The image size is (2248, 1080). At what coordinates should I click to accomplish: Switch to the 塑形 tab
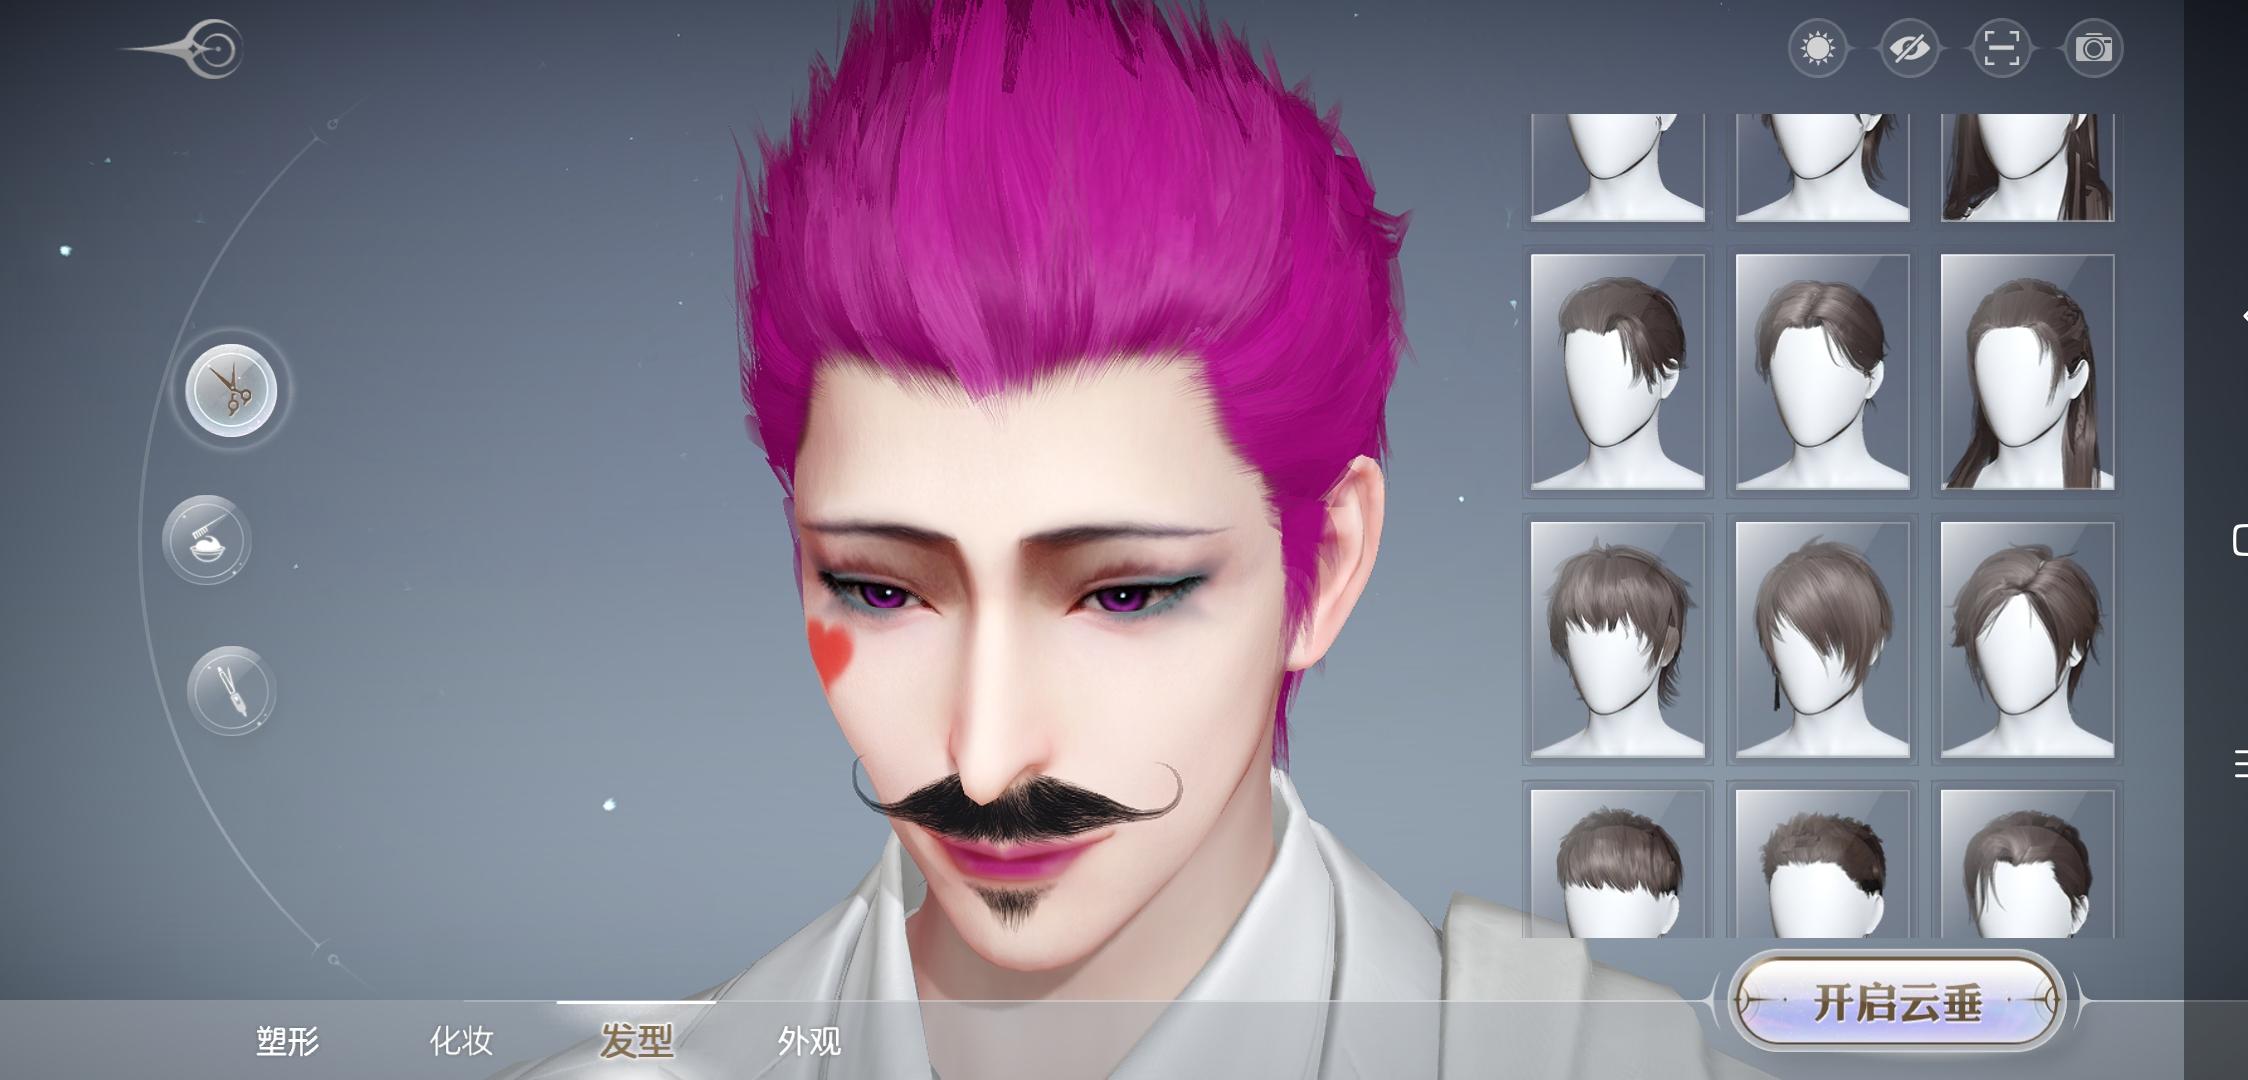pos(287,1041)
